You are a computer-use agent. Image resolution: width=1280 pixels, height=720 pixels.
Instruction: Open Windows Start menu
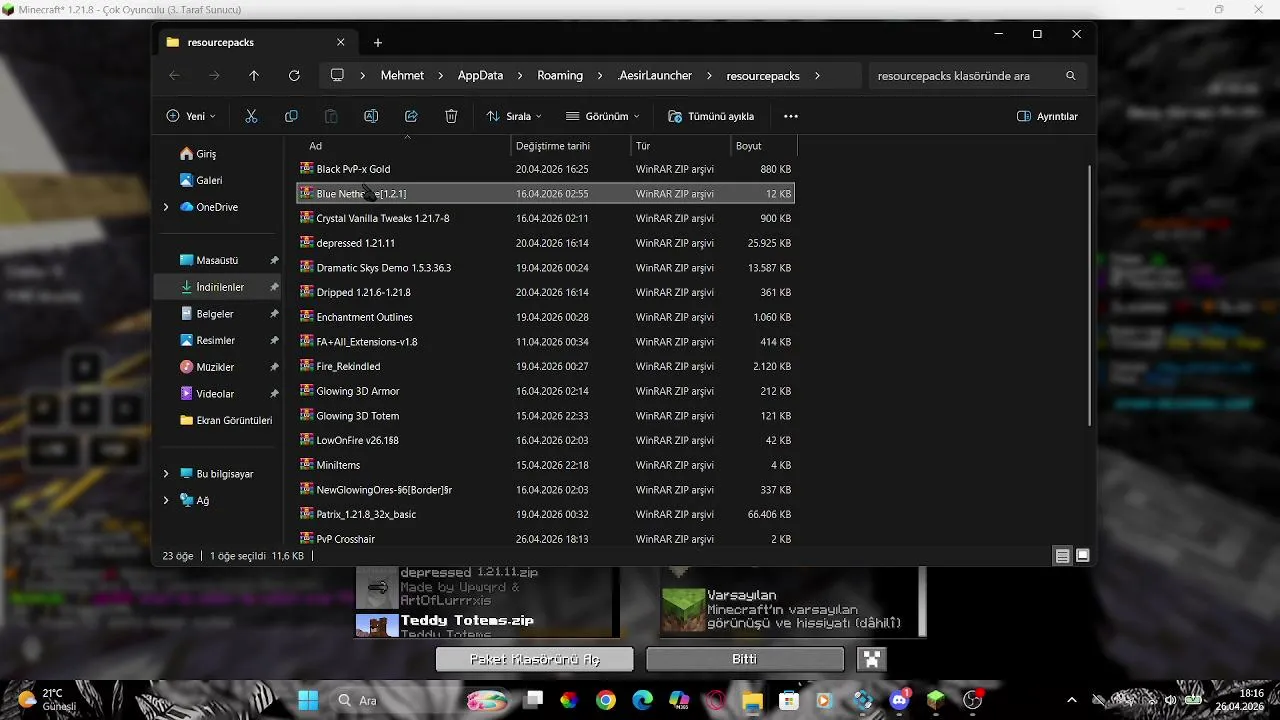(308, 700)
